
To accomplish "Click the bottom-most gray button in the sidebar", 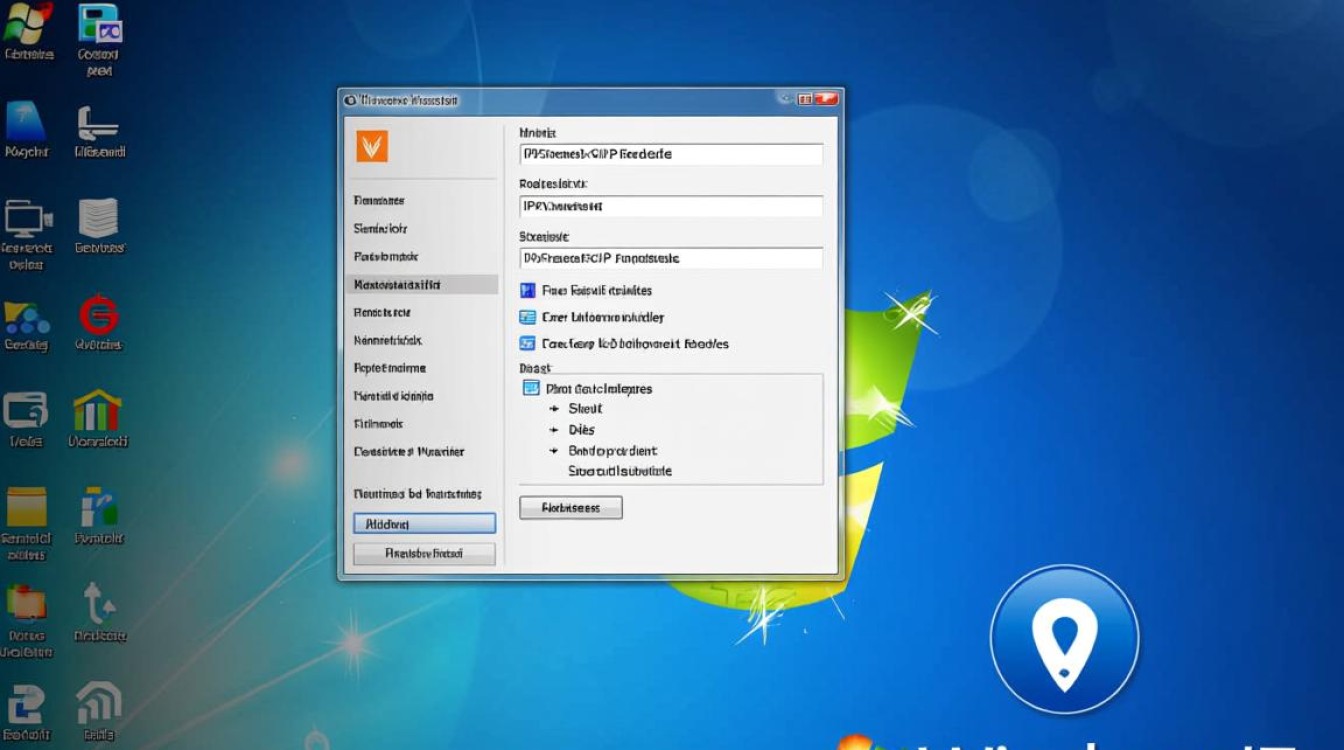I will click(424, 553).
